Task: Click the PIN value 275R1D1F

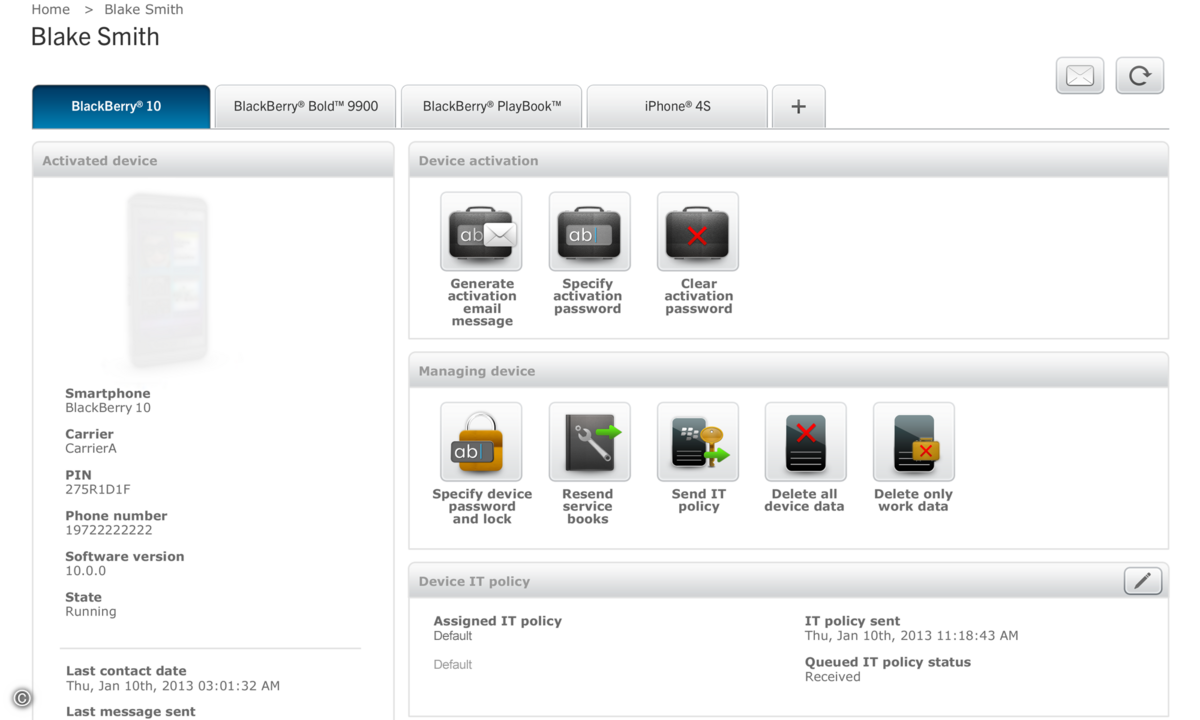Action: pyautogui.click(x=98, y=489)
